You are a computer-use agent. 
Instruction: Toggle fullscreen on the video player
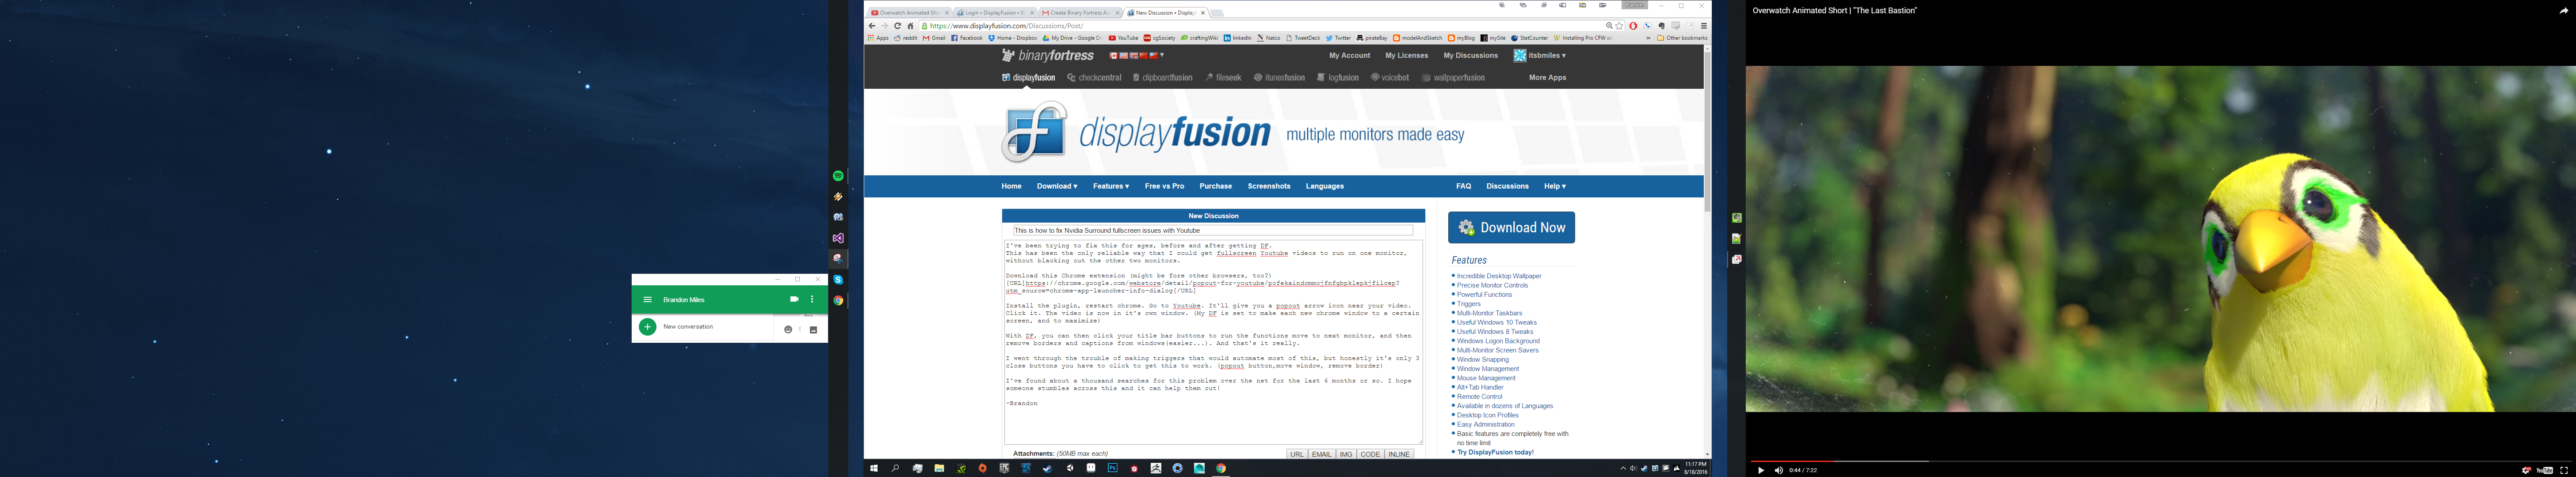(2564, 470)
